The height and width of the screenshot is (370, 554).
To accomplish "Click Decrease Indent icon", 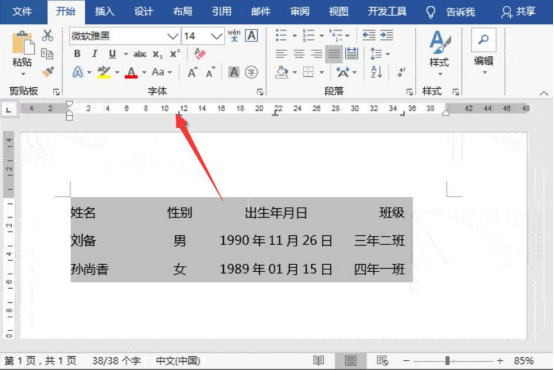I will click(x=369, y=35).
